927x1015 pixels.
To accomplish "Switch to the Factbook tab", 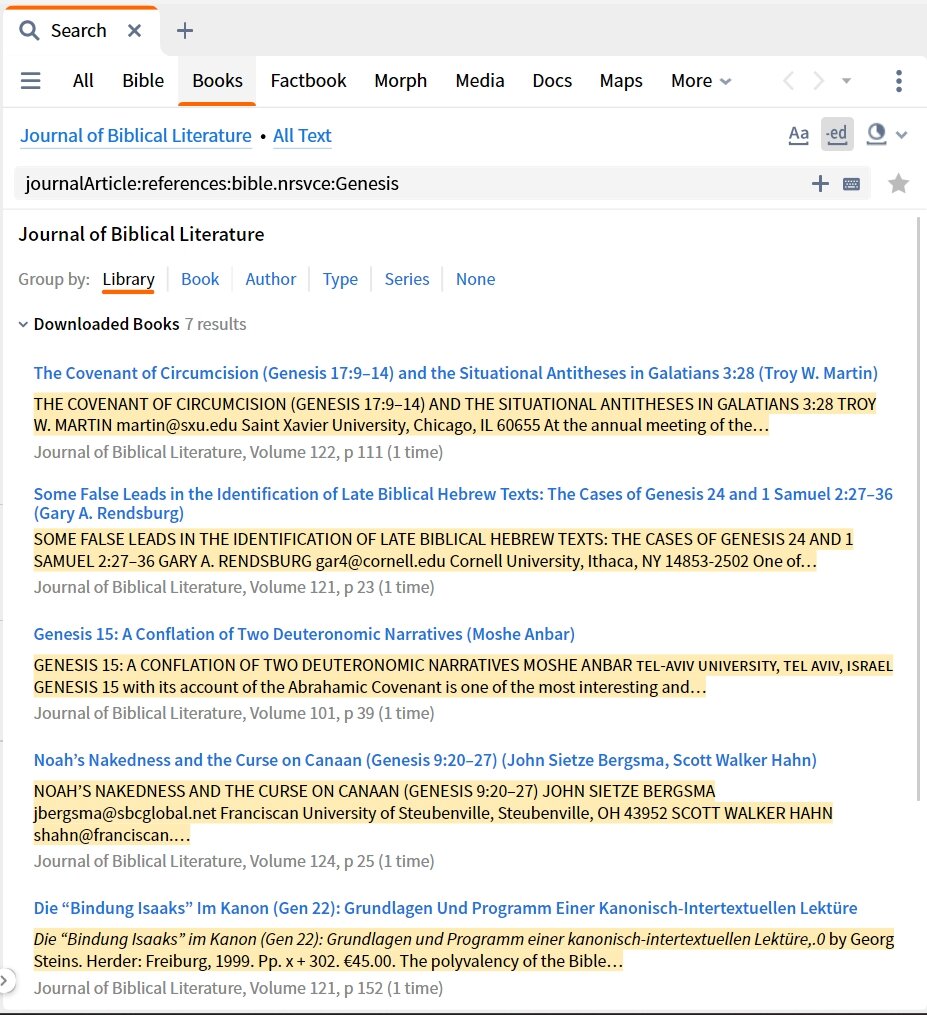I will (307, 81).
